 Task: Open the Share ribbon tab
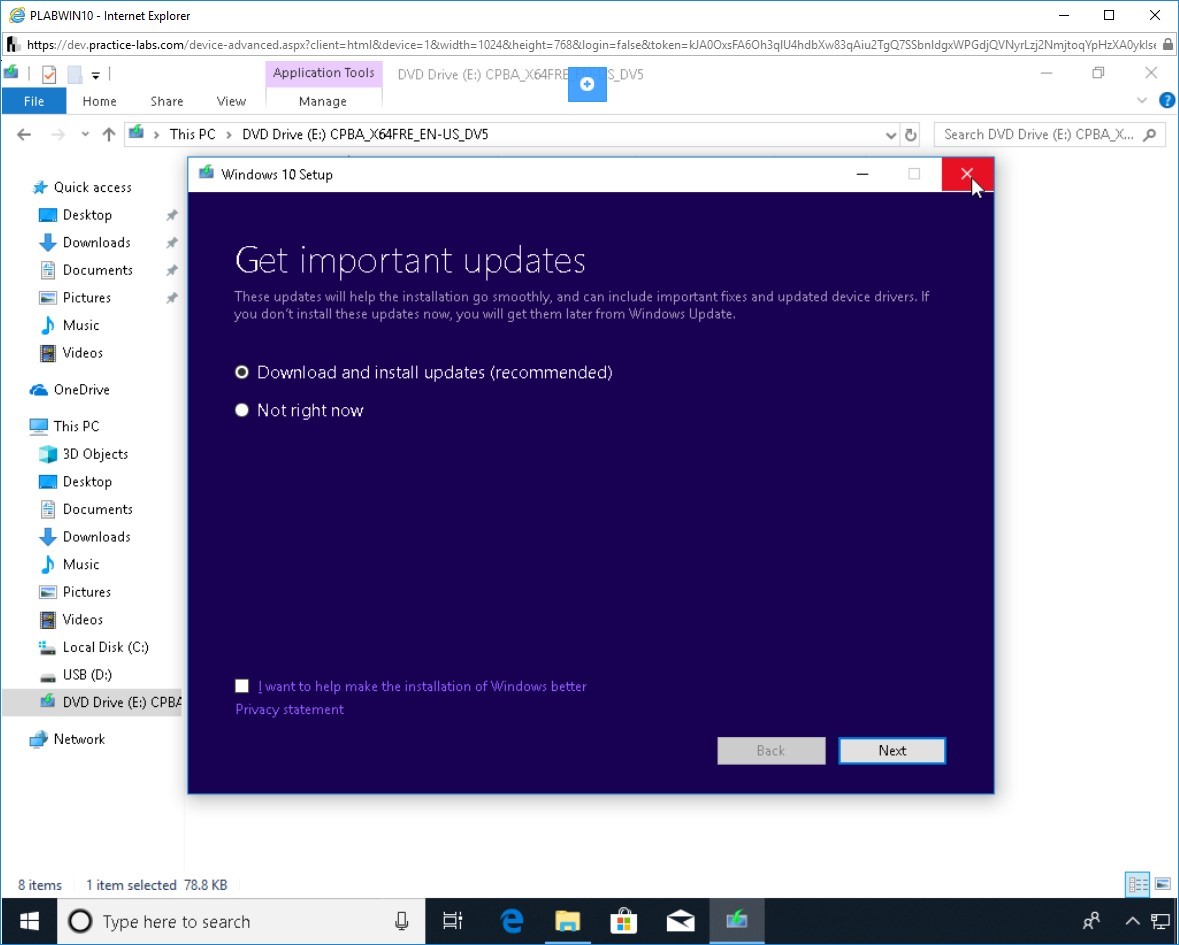(x=167, y=101)
